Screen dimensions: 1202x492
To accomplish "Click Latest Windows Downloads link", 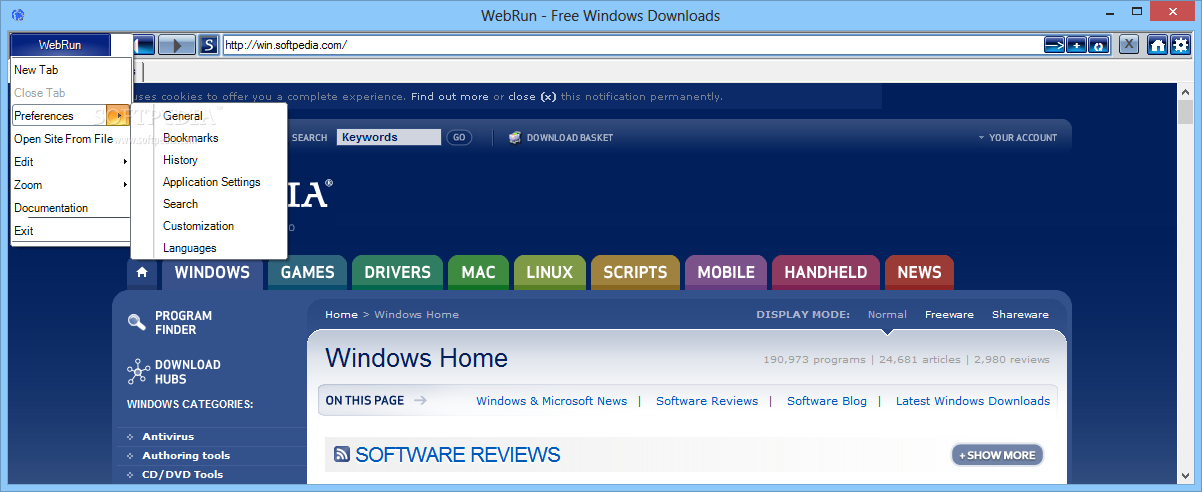I will 973,401.
